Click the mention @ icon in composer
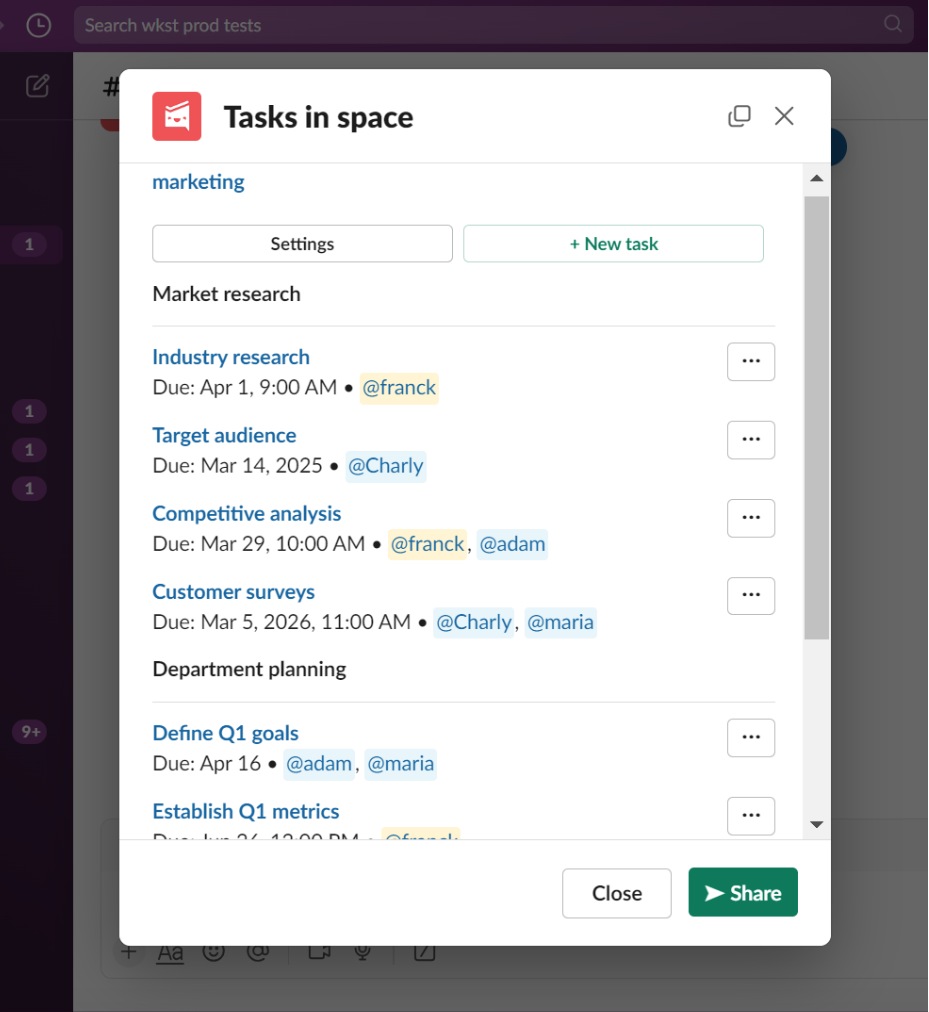Viewport: 929px width, 1012px height. point(259,951)
